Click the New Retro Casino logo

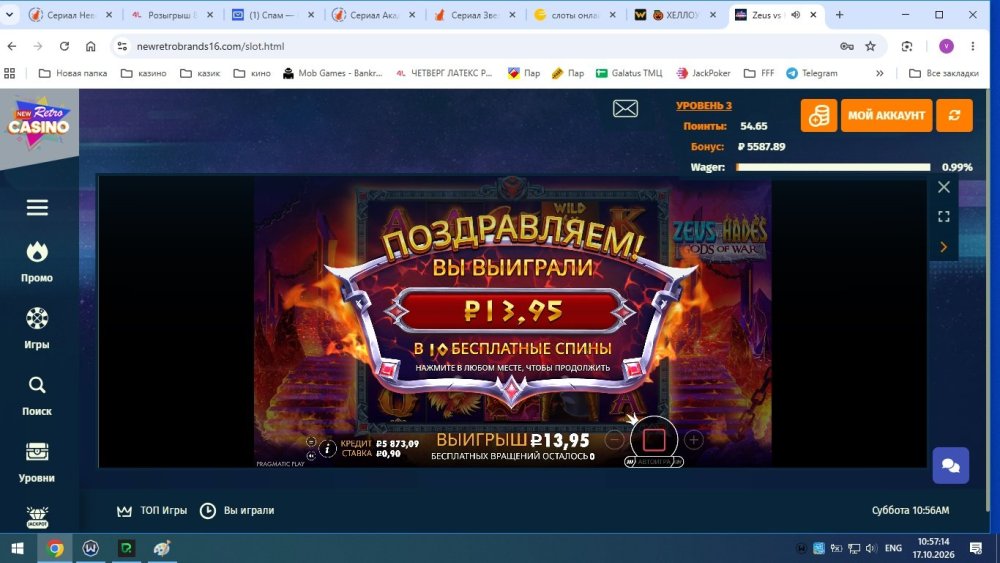pos(38,123)
